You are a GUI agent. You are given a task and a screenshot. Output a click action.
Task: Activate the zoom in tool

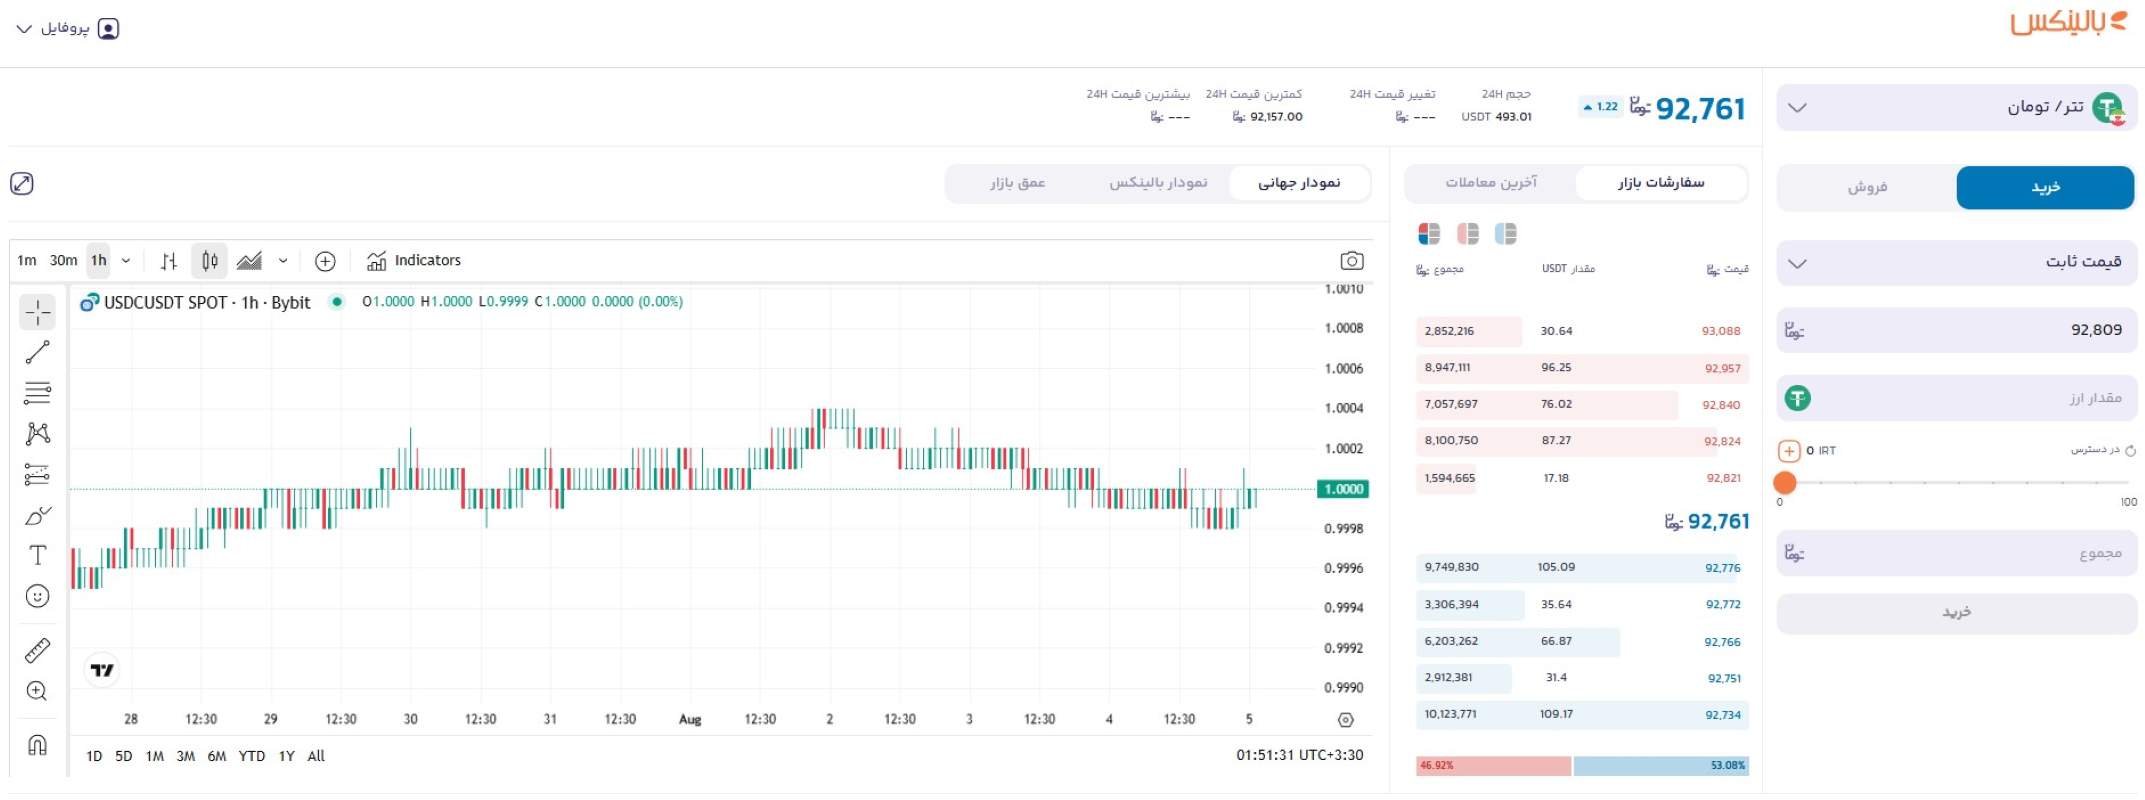click(x=38, y=691)
